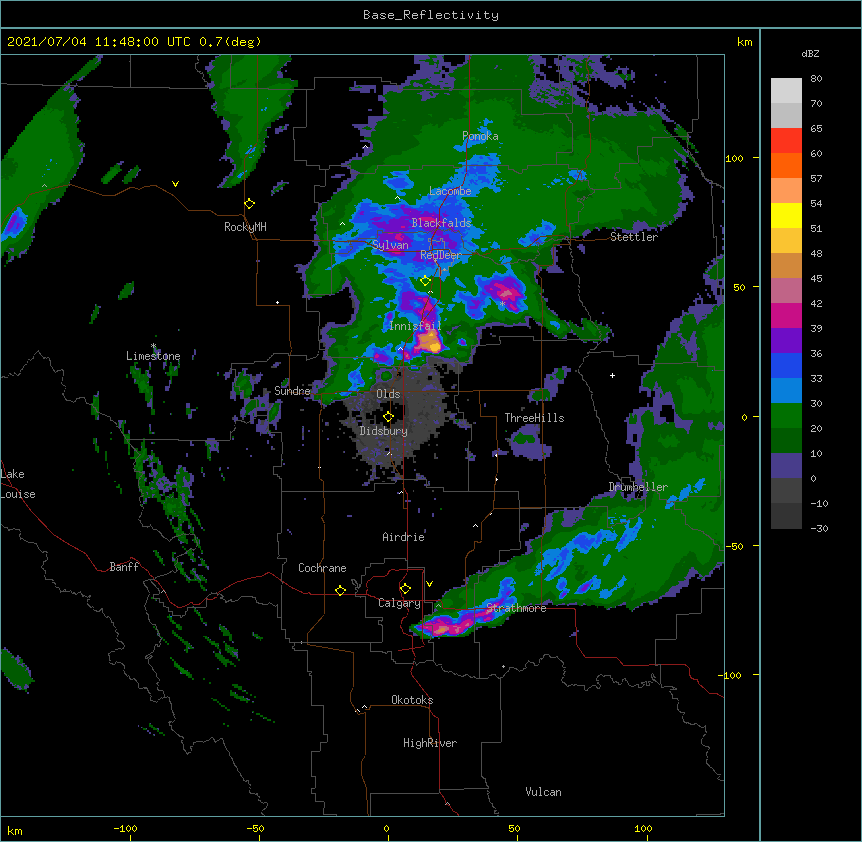Click the ThreeHills label
The height and width of the screenshot is (842, 862).
click(534, 418)
